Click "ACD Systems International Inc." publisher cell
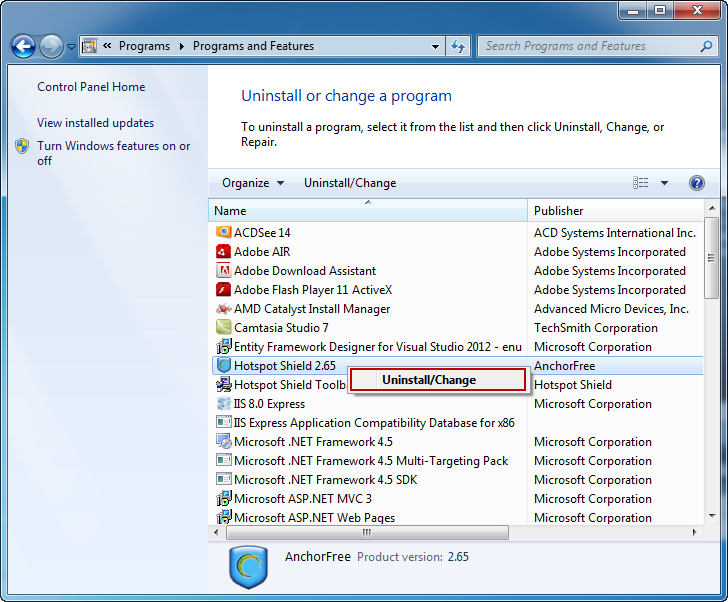The width and height of the screenshot is (728, 602). click(x=615, y=233)
